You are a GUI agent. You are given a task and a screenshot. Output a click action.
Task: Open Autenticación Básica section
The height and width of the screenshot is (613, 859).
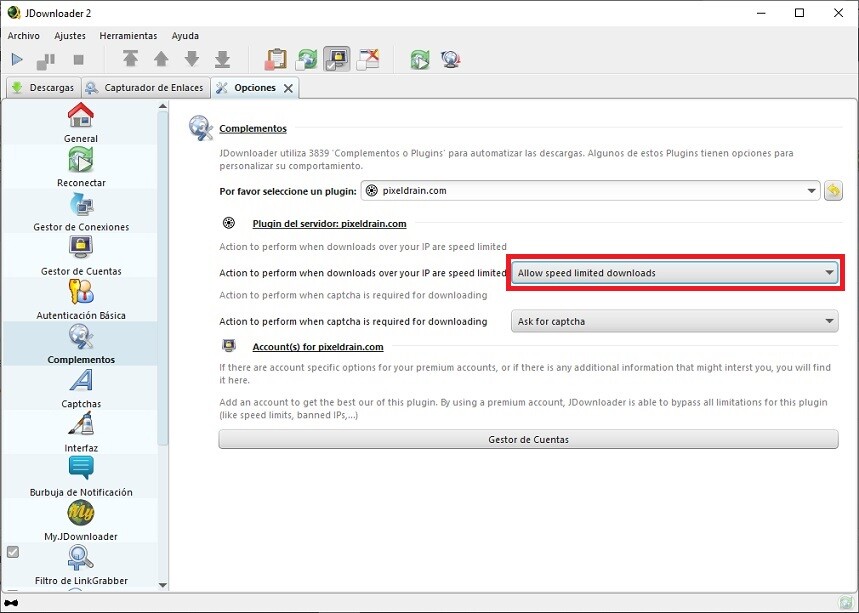coord(81,300)
